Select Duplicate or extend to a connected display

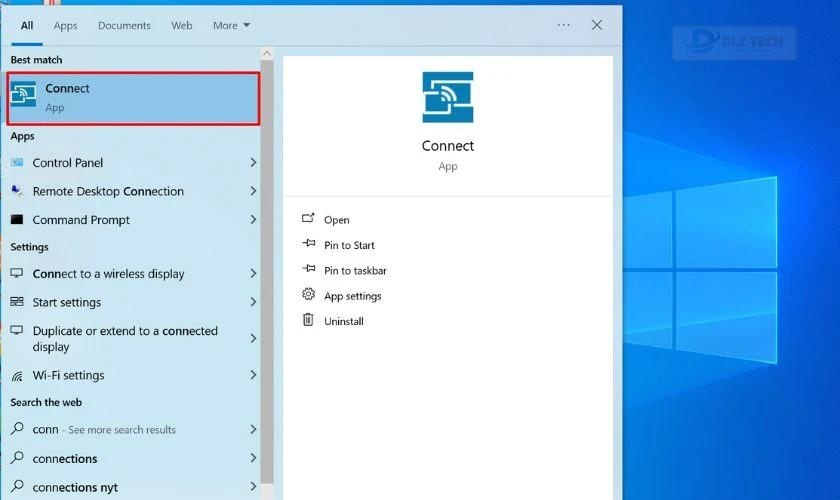pyautogui.click(x=125, y=339)
